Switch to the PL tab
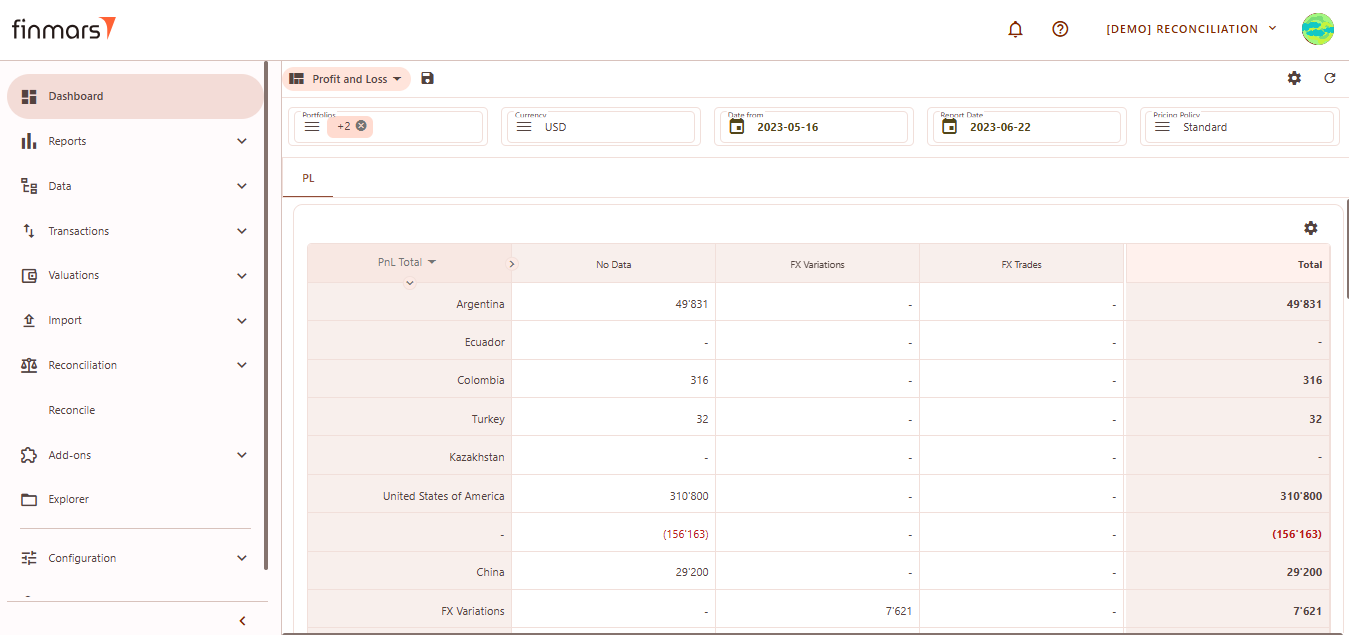Image resolution: width=1349 pixels, height=635 pixels. (x=308, y=178)
